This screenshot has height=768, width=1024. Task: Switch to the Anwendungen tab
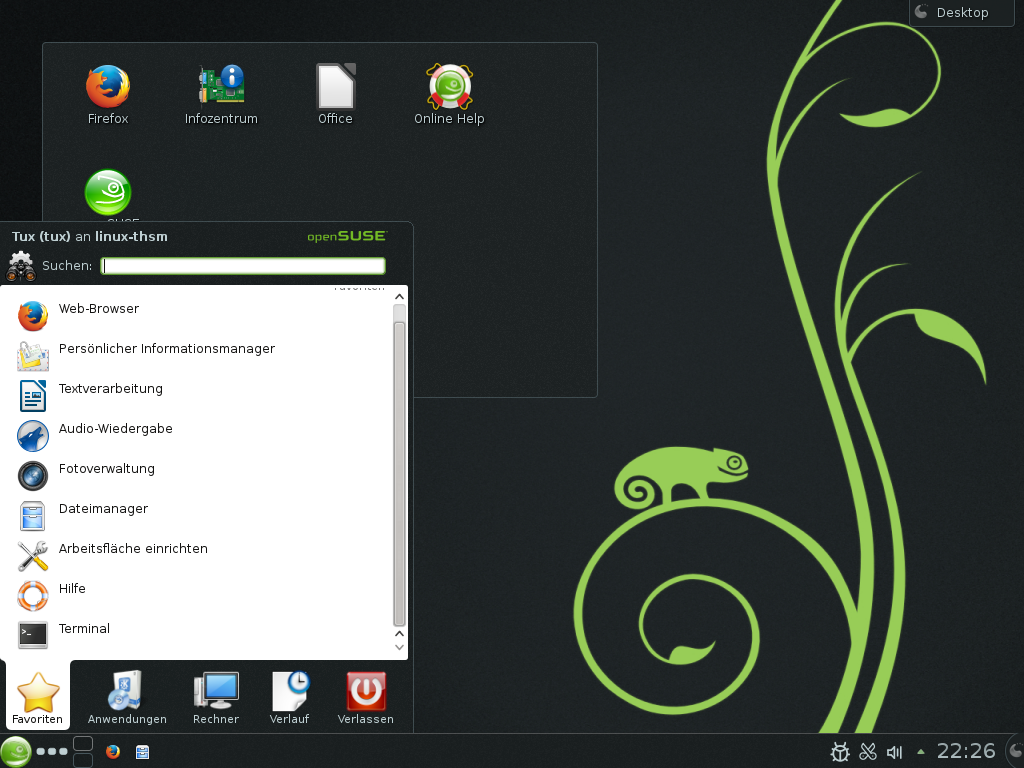coord(127,697)
